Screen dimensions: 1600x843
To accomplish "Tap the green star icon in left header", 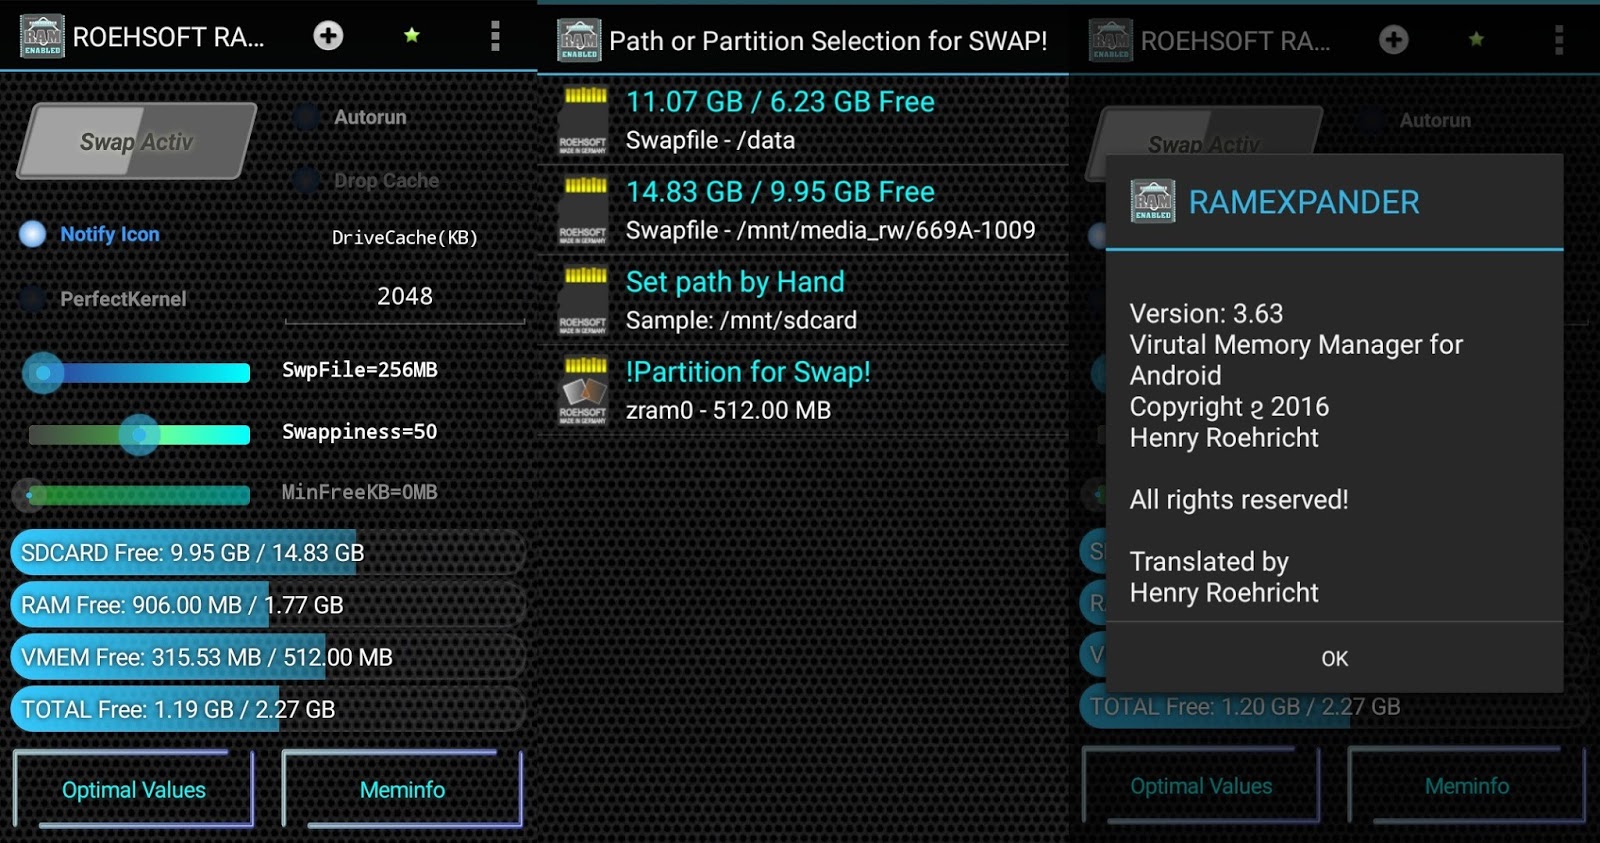I will click(411, 36).
